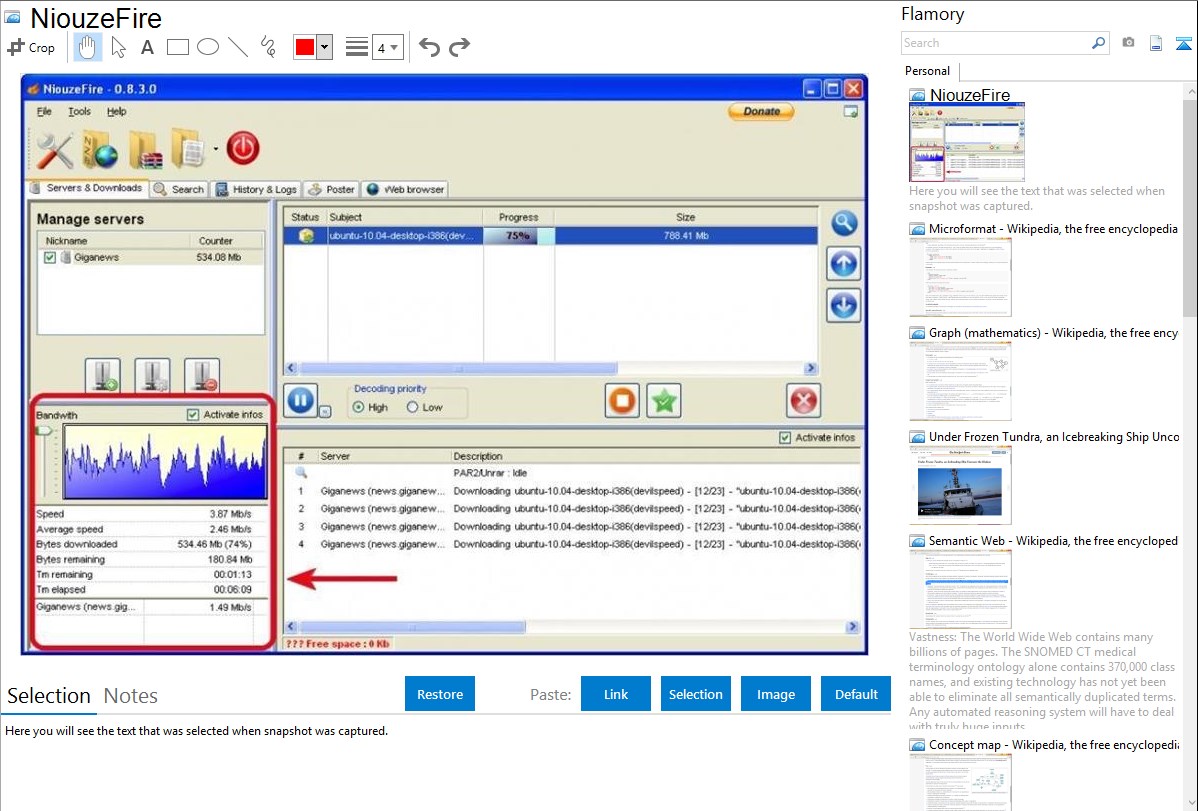Click the Link paste button

click(616, 694)
